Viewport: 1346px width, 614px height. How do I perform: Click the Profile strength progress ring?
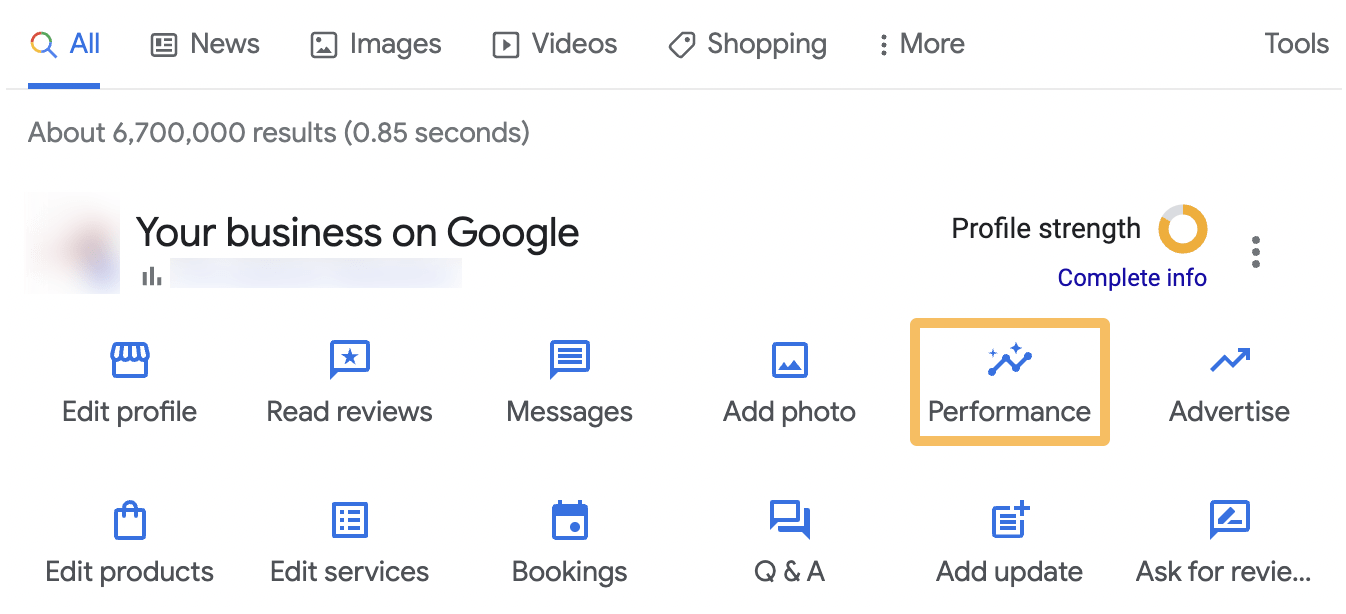coord(1183,229)
